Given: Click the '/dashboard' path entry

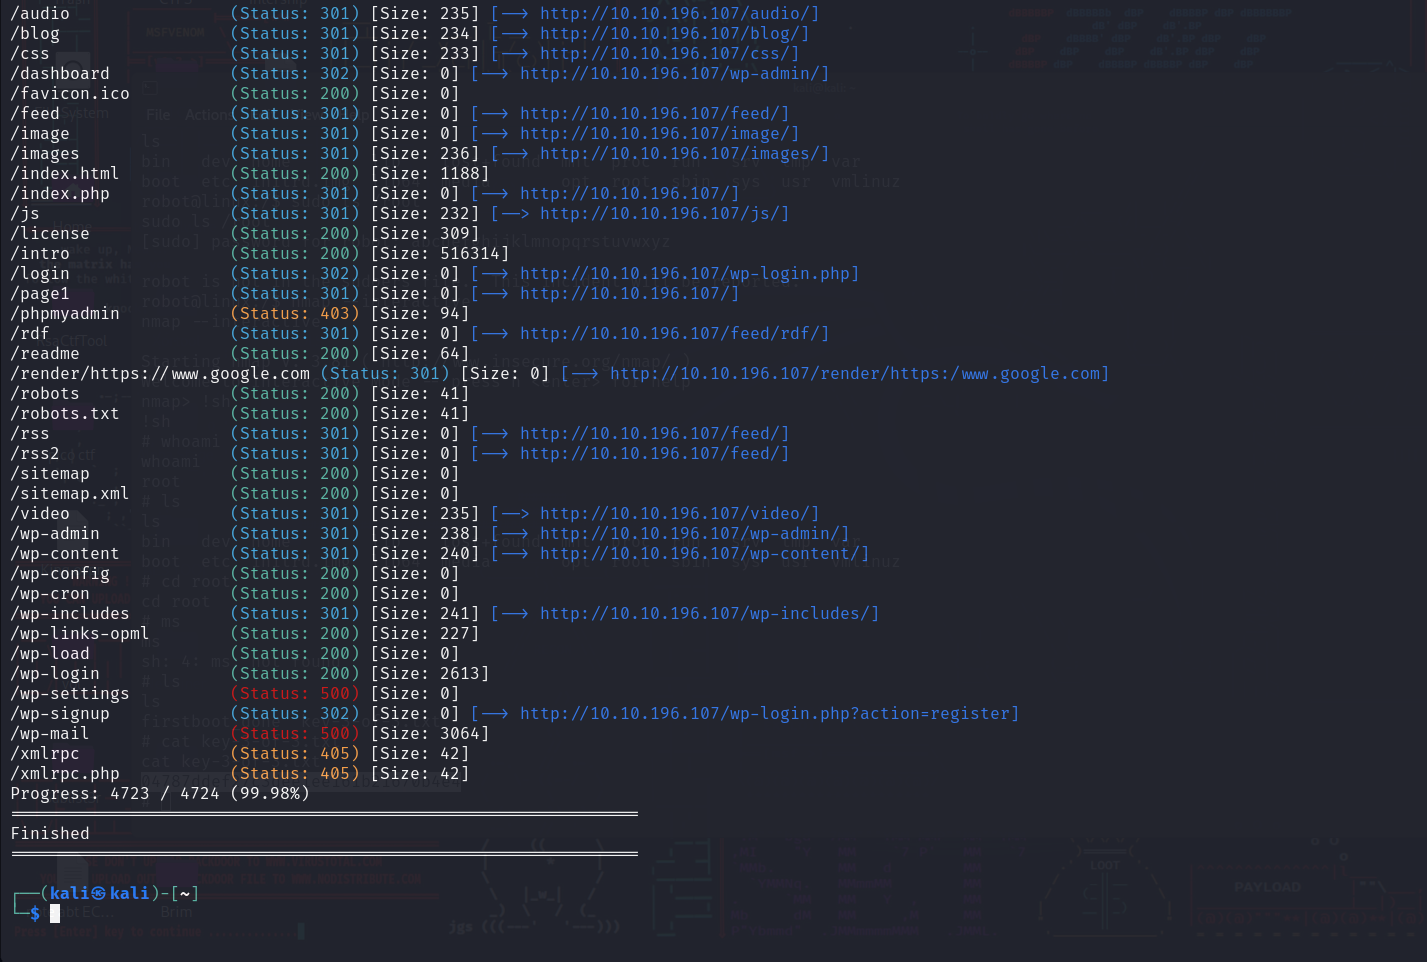Looking at the screenshot, I should coord(60,73).
